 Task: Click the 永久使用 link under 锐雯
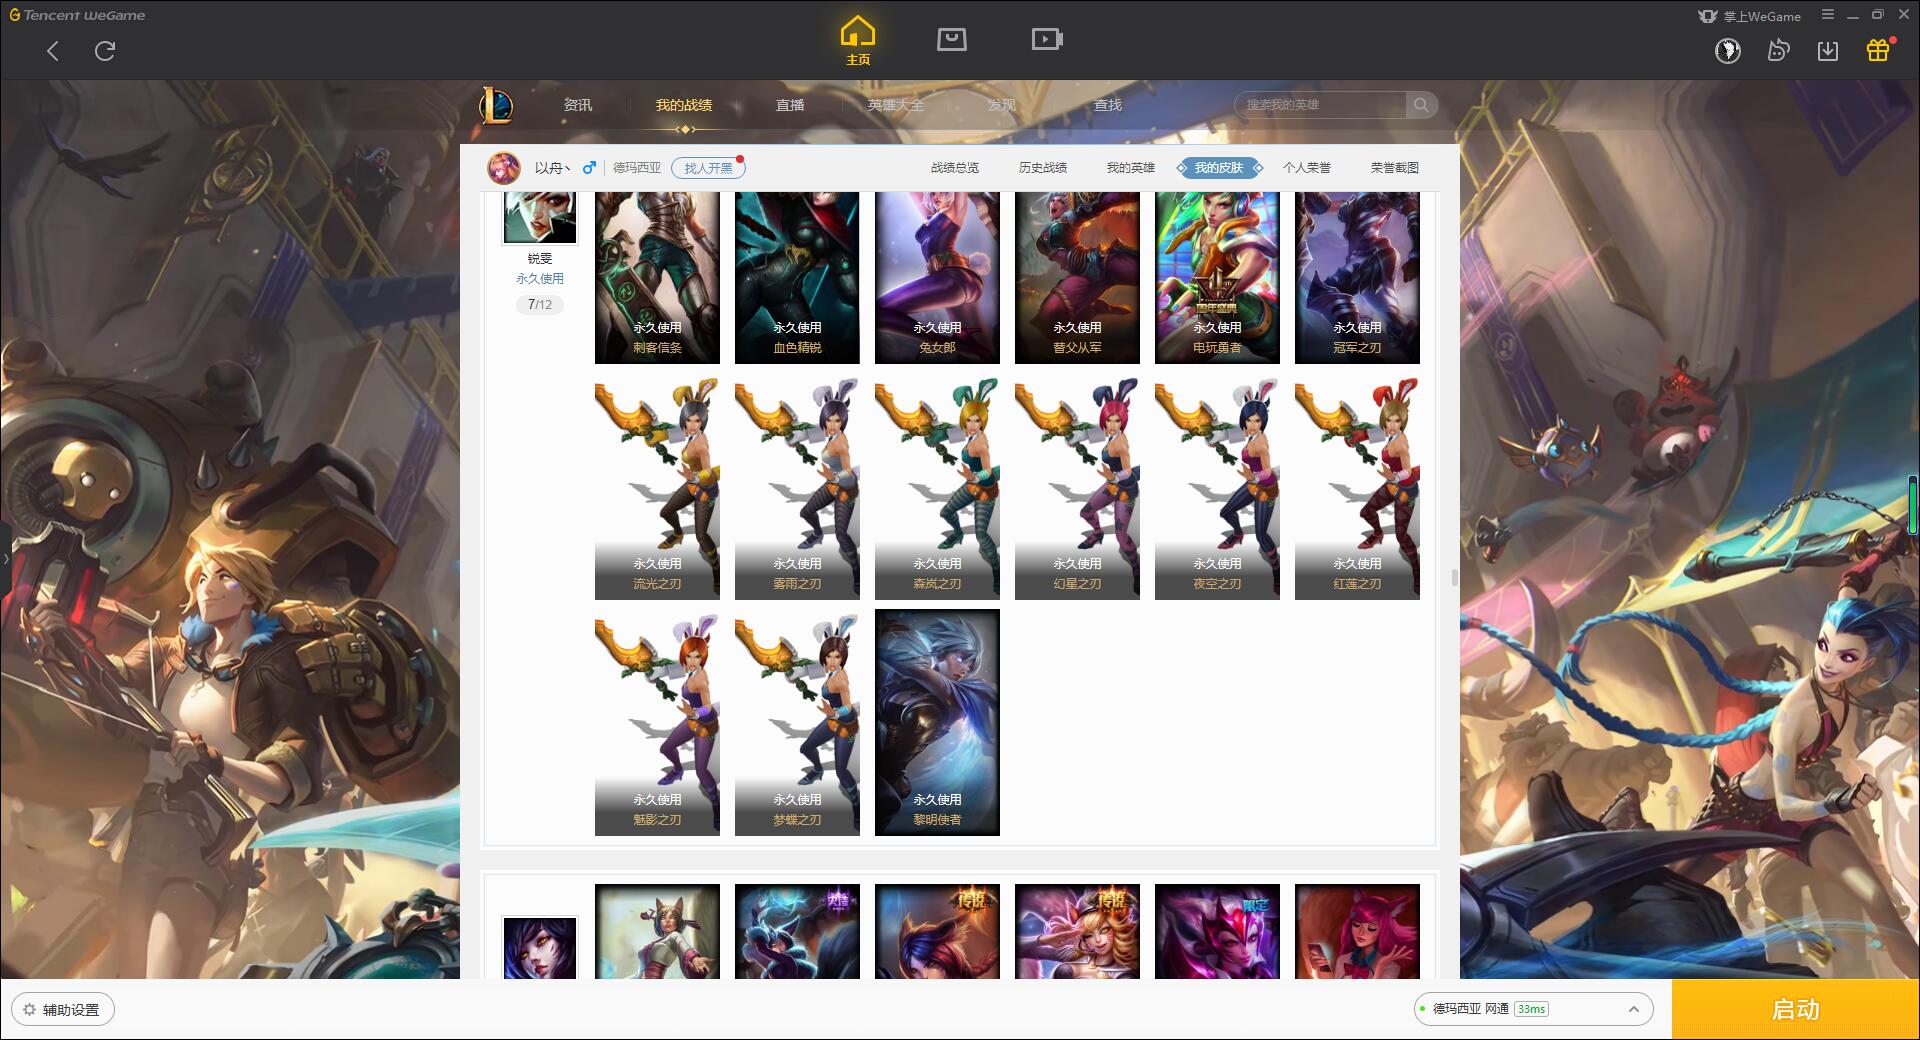click(x=540, y=279)
